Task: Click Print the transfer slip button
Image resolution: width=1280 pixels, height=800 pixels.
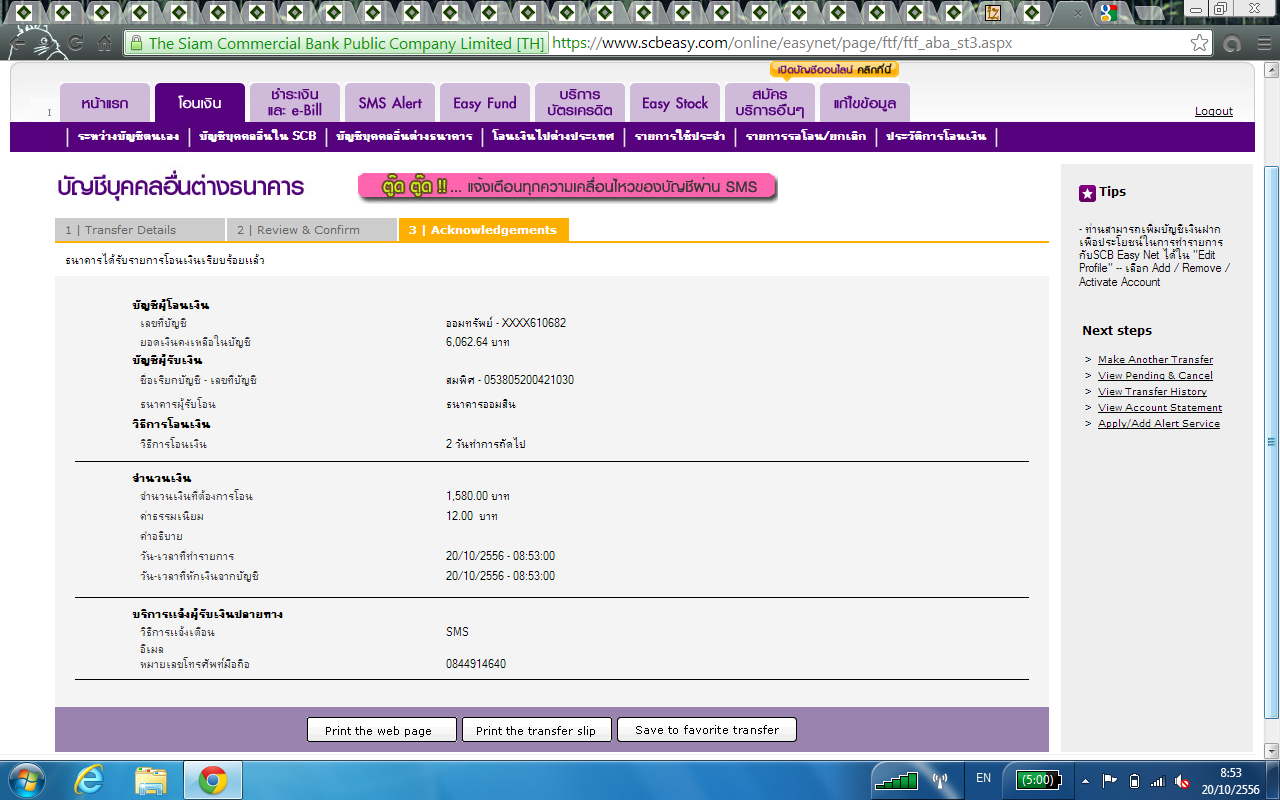Action: [x=536, y=730]
